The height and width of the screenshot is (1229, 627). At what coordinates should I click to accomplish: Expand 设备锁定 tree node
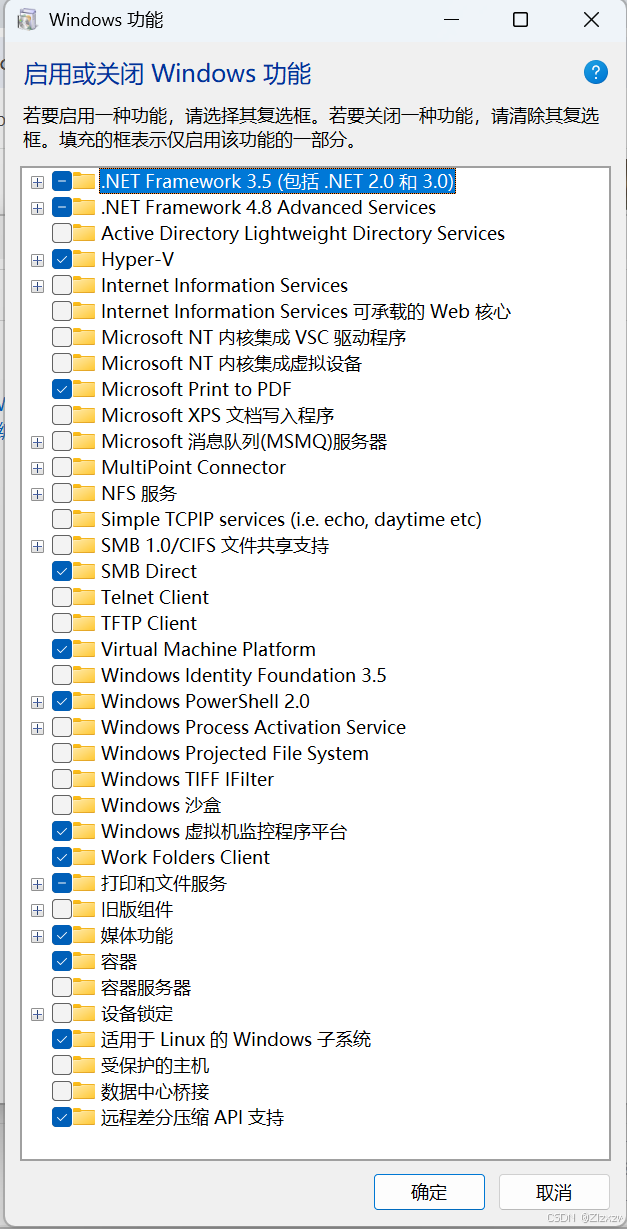(37, 1014)
